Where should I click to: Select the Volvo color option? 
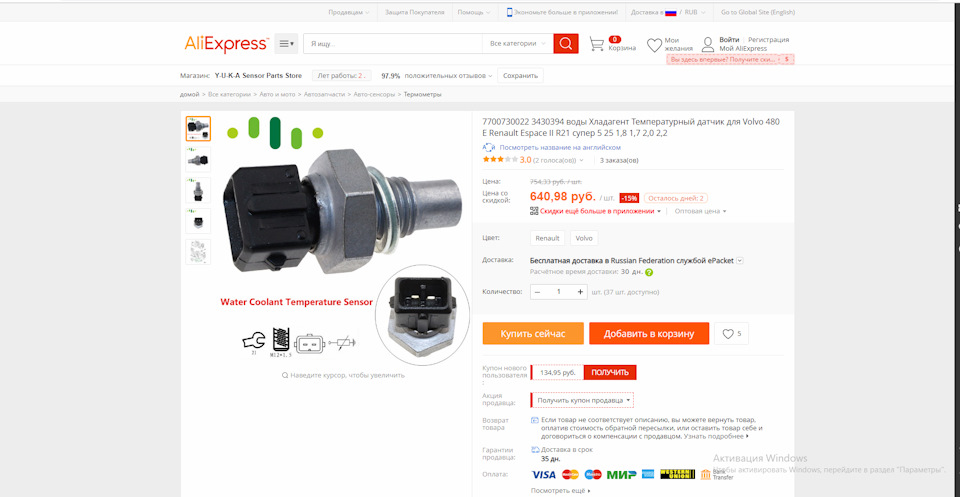coord(584,238)
